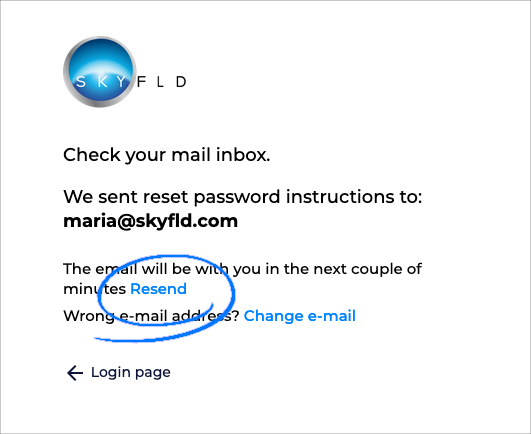Click the 'Wrong e-mail address?' question text
Image resolution: width=531 pixels, height=434 pixels.
(x=151, y=316)
